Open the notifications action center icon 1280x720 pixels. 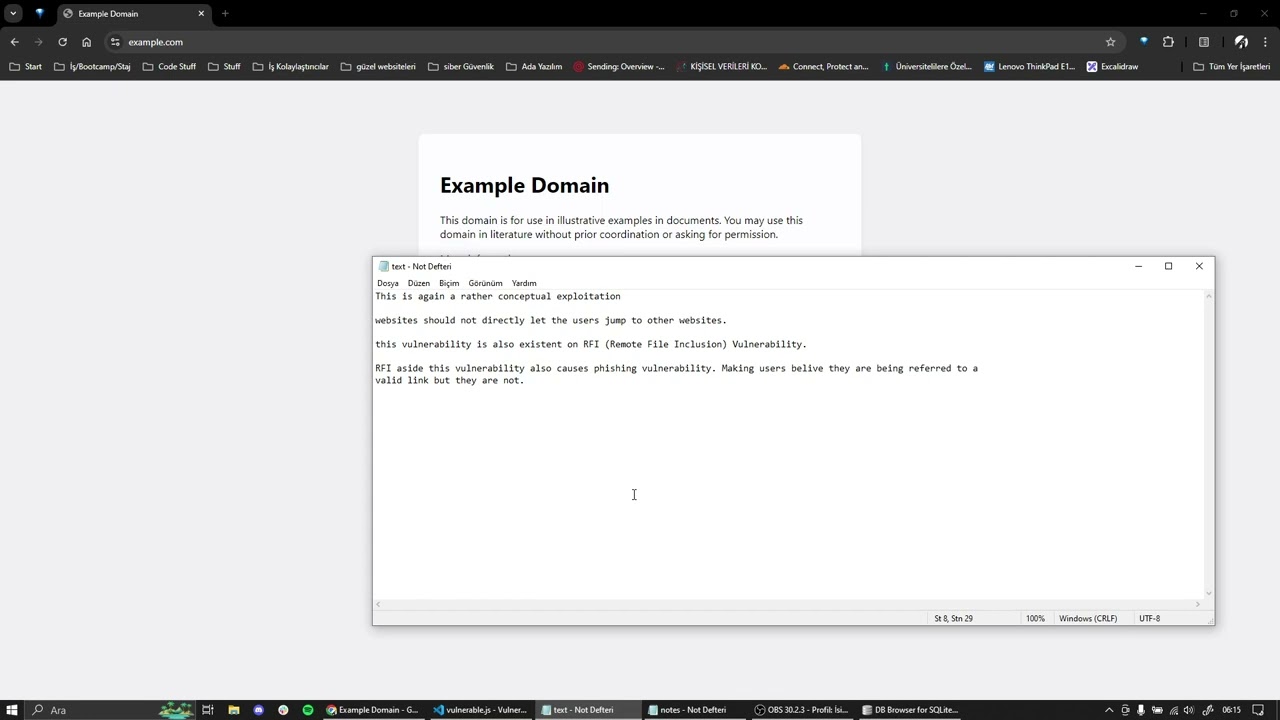click(1258, 710)
